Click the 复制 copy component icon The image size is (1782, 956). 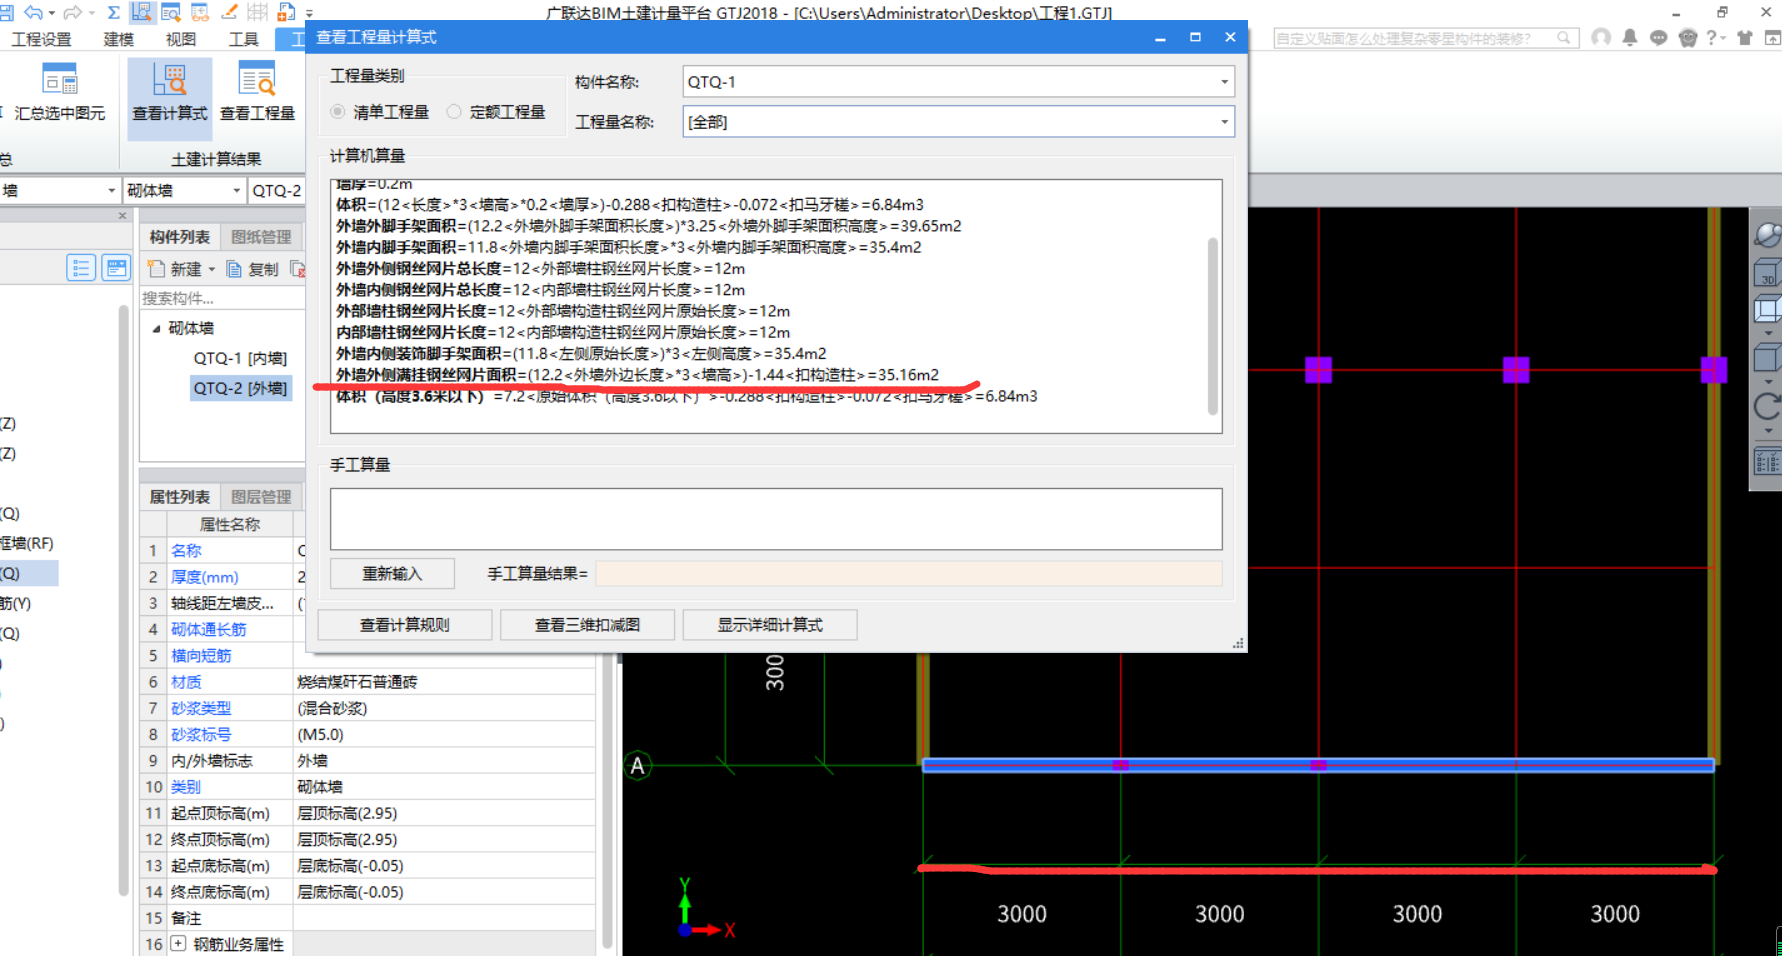(234, 269)
